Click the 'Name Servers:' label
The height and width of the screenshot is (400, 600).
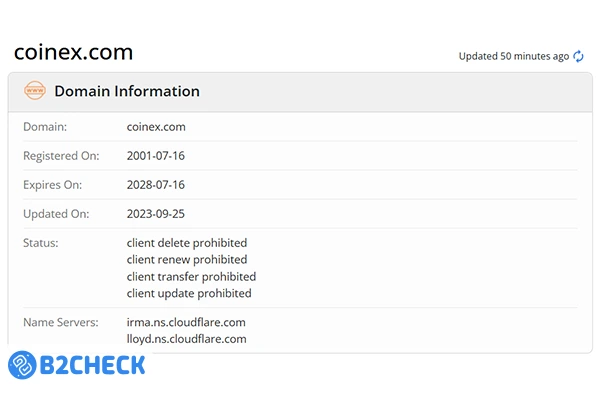61,323
